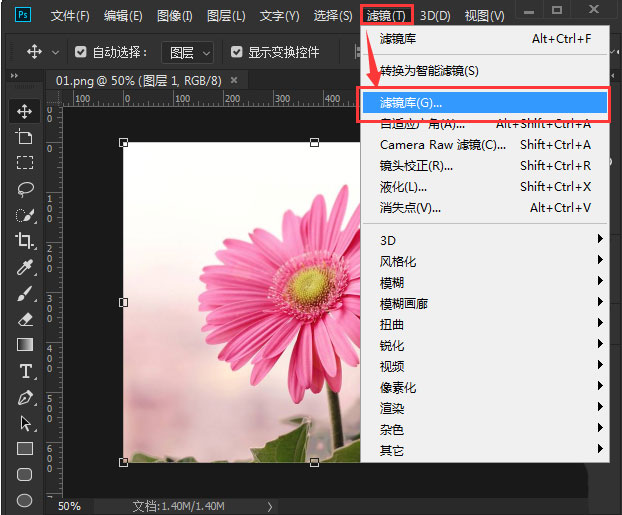Select the Path Selection tool
Screen dimensions: 622x515
(25, 423)
